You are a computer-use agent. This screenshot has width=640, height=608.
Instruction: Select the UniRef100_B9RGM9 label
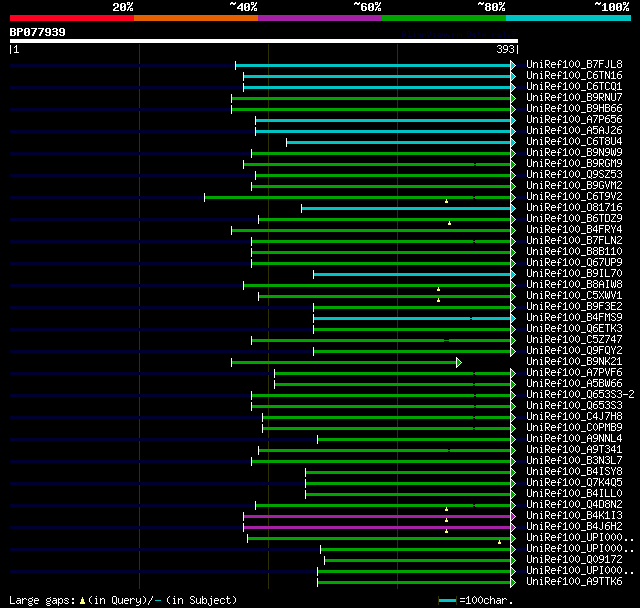574,164
